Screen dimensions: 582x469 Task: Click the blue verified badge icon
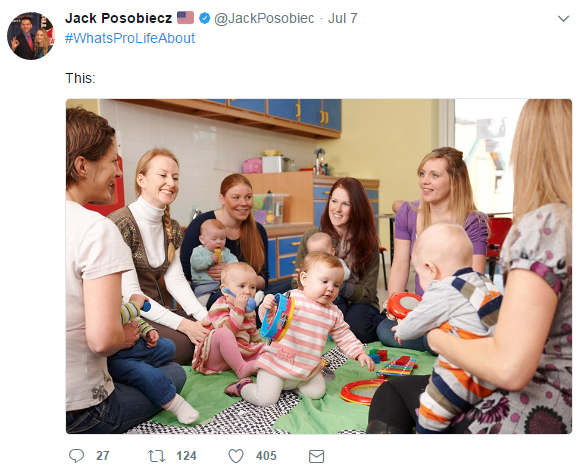click(205, 18)
